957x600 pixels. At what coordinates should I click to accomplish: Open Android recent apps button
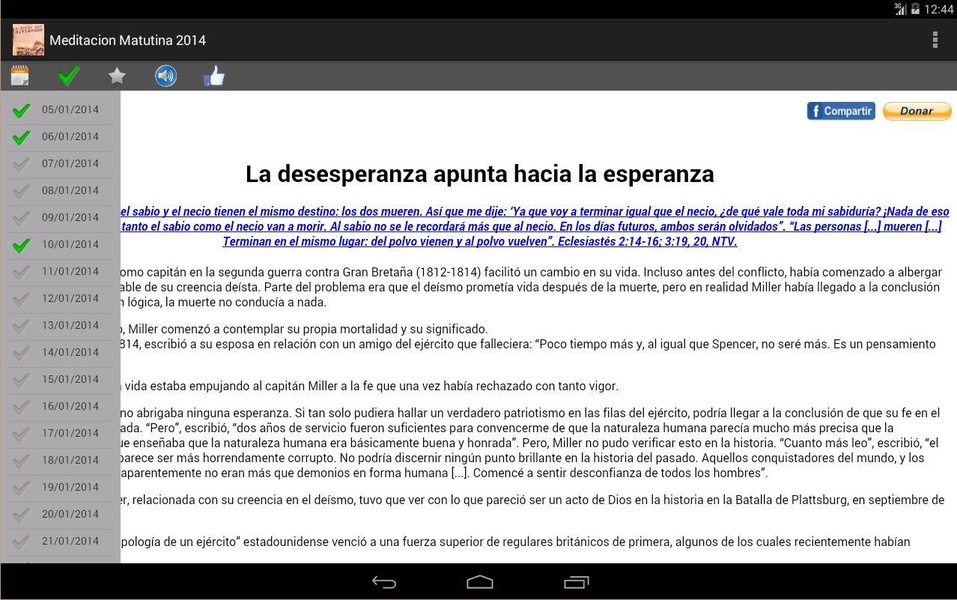(576, 582)
